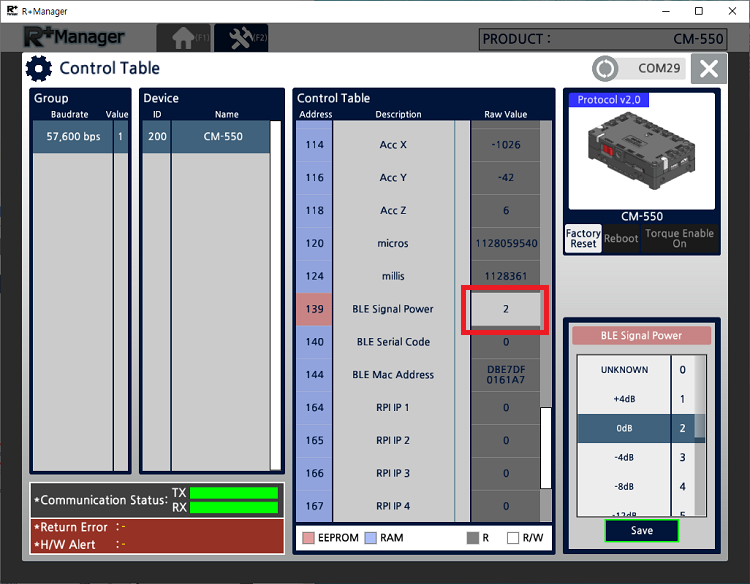Choose the -4dB option in list

click(x=624, y=457)
